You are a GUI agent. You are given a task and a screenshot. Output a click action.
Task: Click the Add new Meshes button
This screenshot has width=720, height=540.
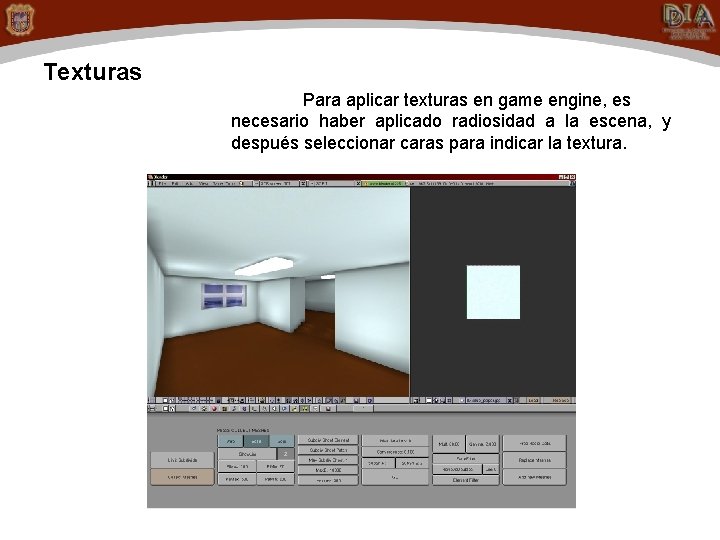(534, 477)
